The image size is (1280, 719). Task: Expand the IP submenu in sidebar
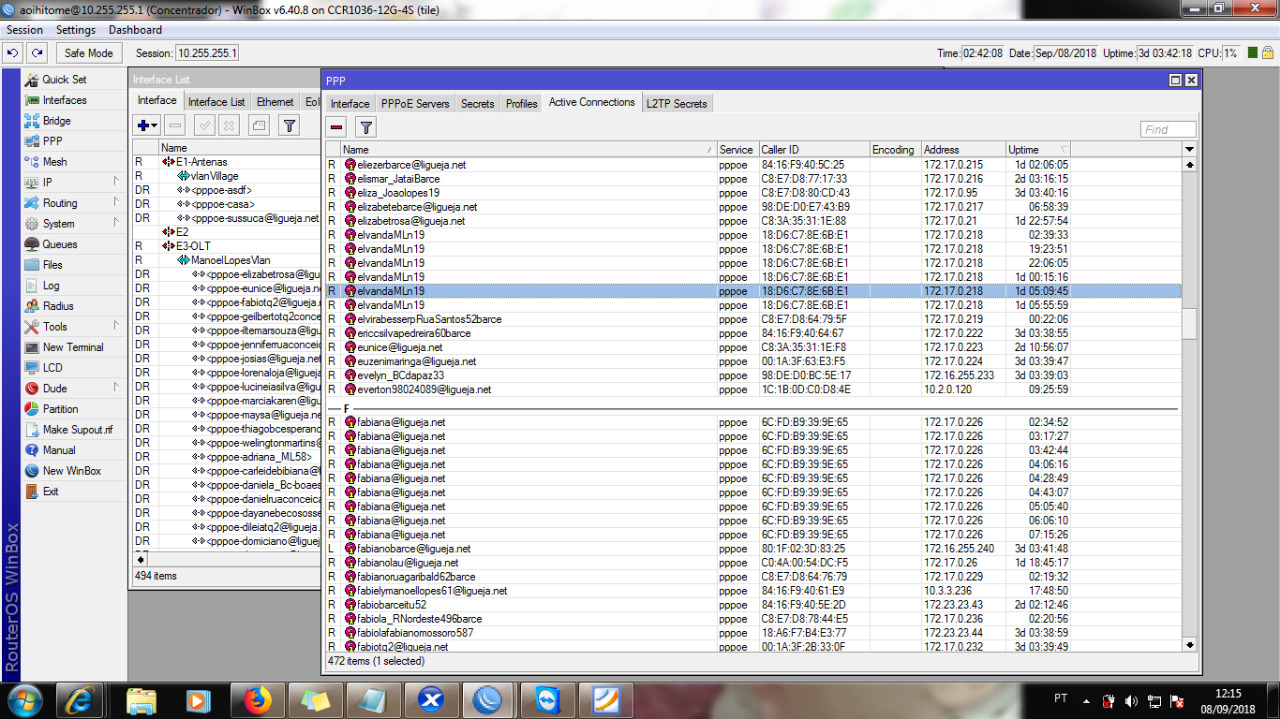pyautogui.click(x=116, y=183)
